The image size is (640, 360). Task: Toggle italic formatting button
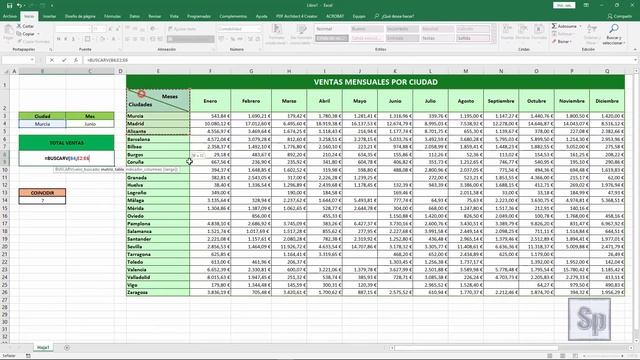coord(66,39)
